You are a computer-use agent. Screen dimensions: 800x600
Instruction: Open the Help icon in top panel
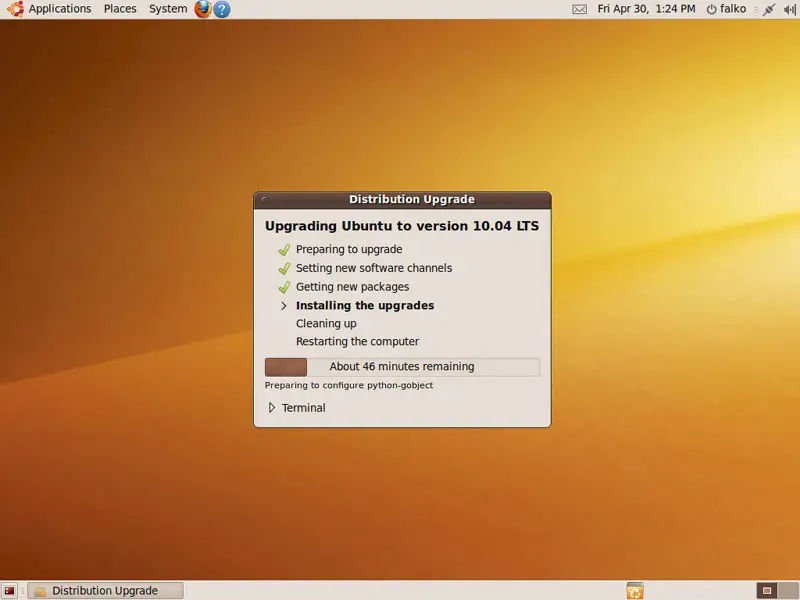[221, 9]
